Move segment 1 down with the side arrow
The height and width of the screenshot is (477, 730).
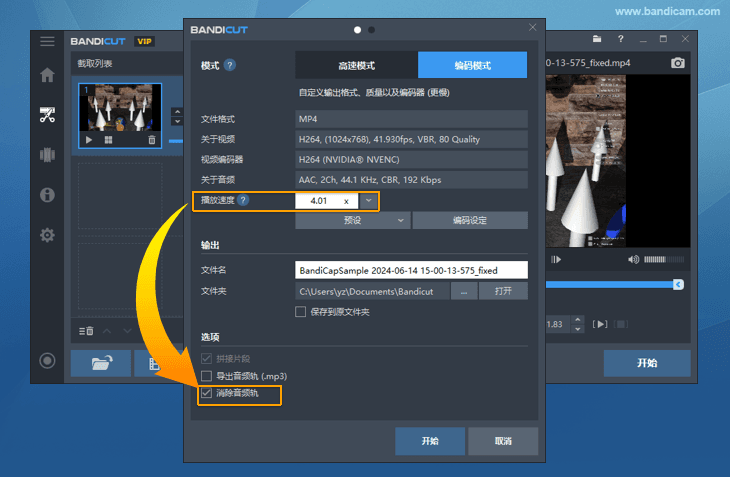pos(177,121)
